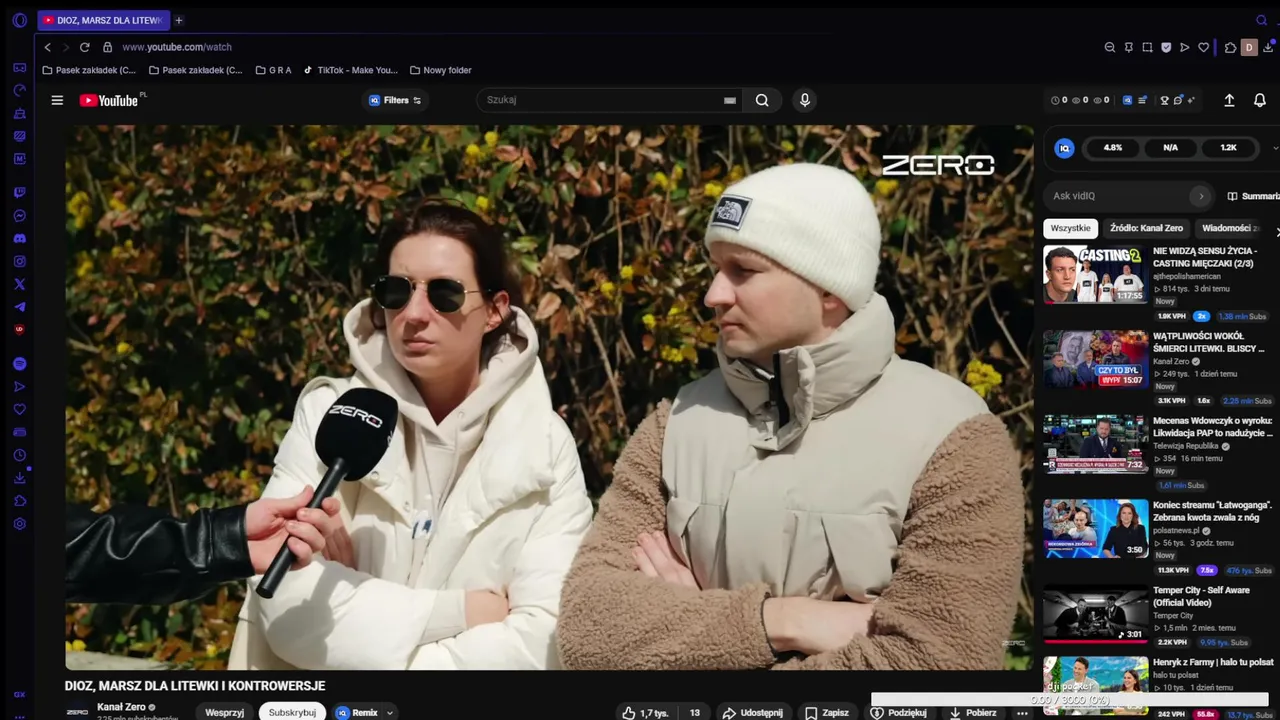The image size is (1280, 720).
Task: Open the Instagram icon in Opera sidebar
Action: click(19, 261)
